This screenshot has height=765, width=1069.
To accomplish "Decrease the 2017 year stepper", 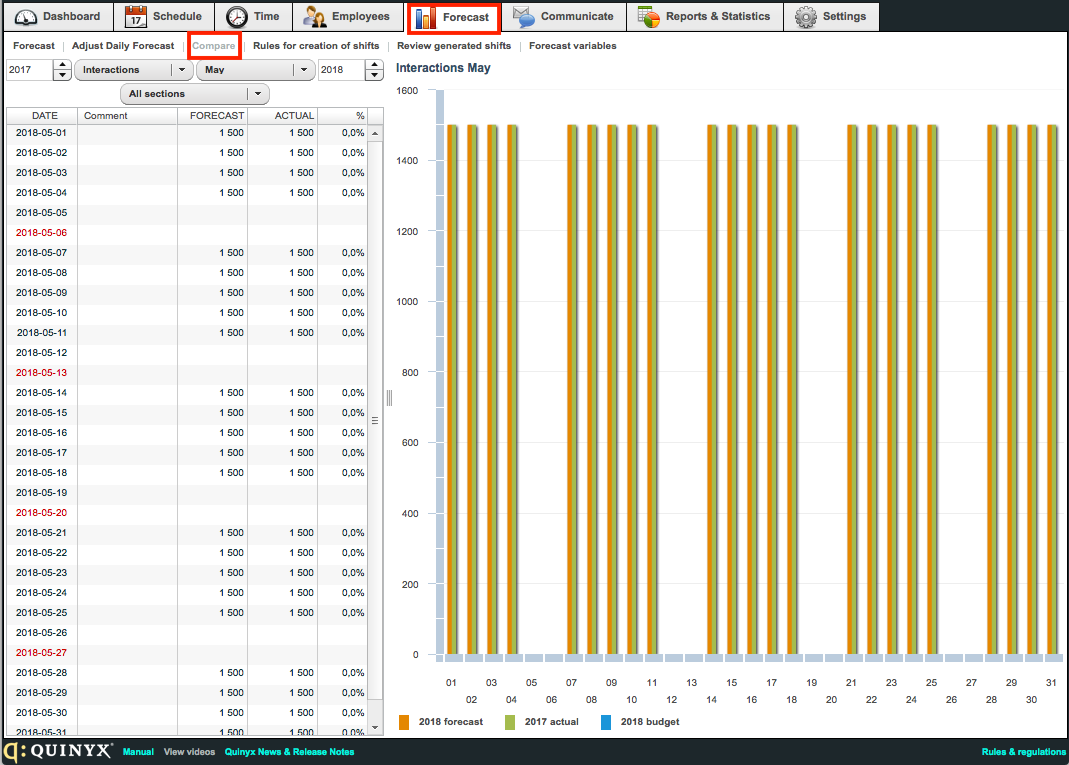I will (62, 74).
